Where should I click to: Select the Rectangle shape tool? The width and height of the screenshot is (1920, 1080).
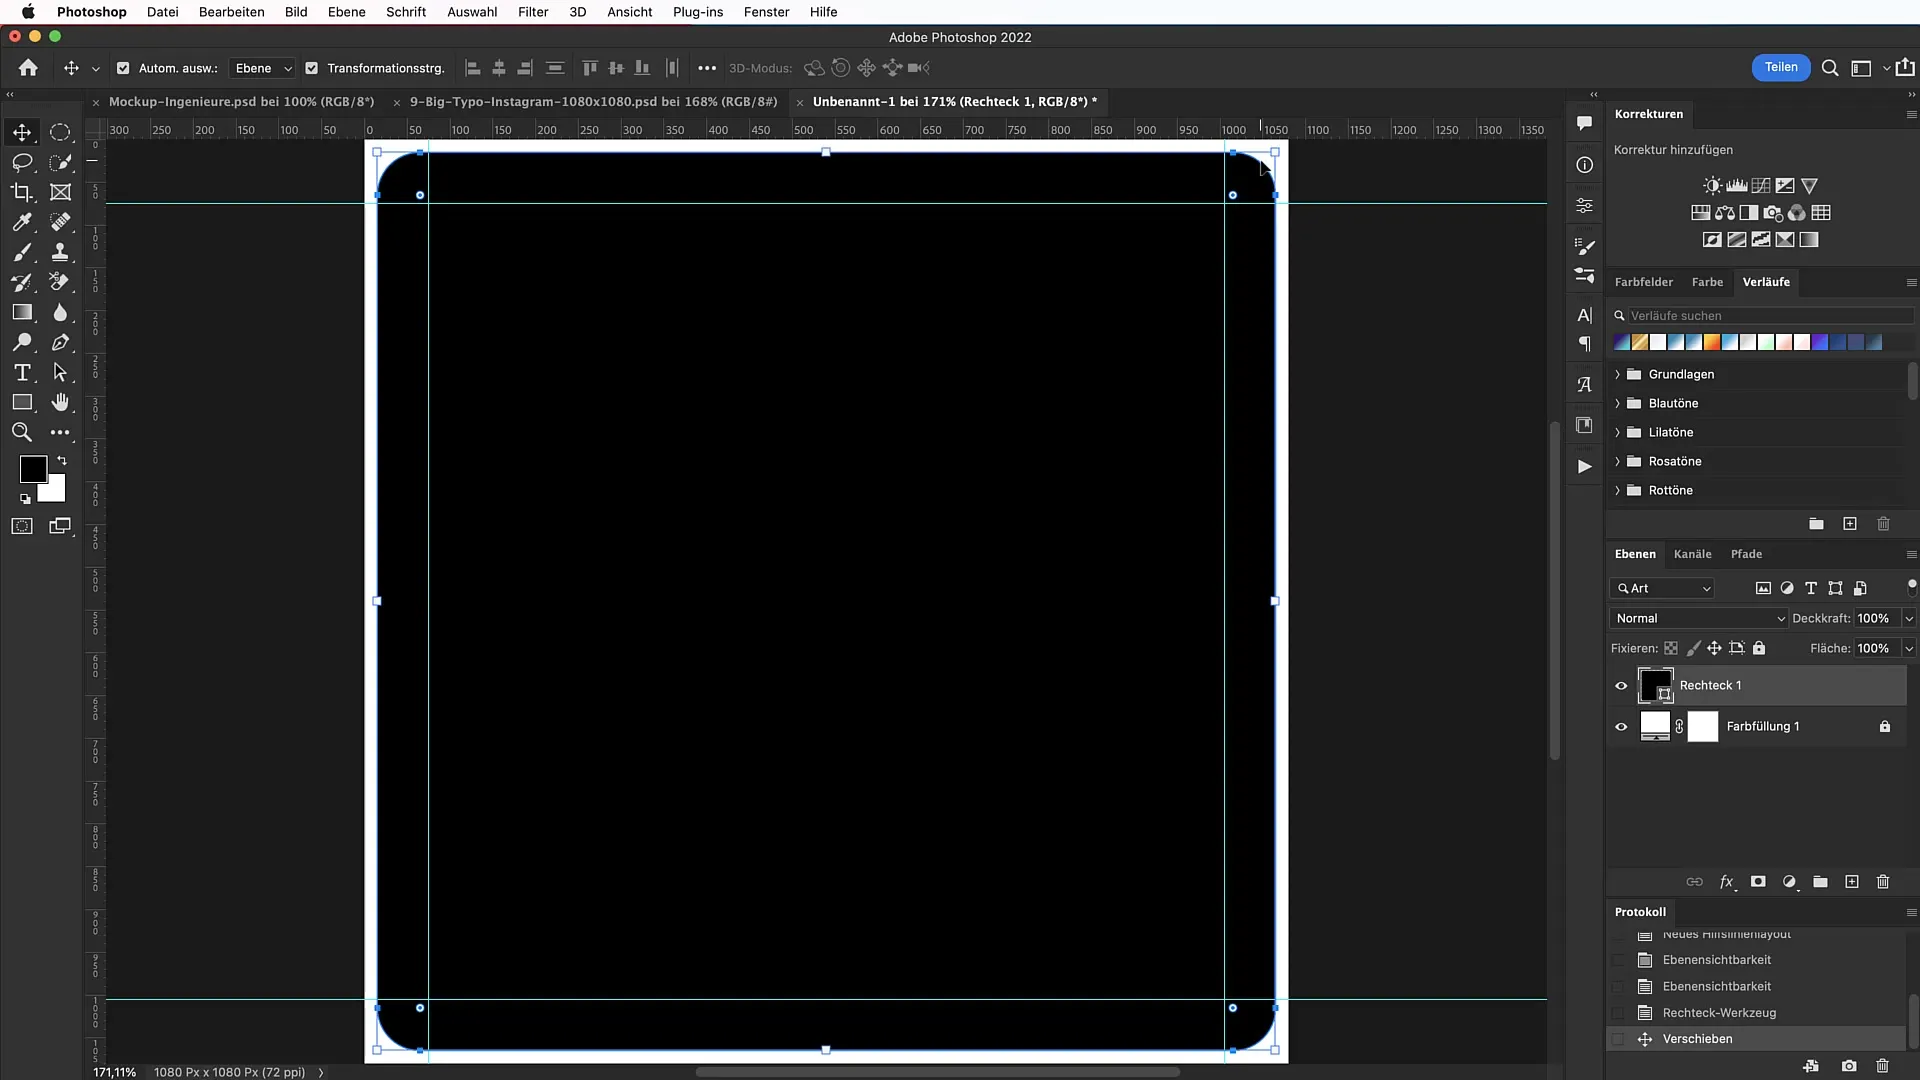22,402
